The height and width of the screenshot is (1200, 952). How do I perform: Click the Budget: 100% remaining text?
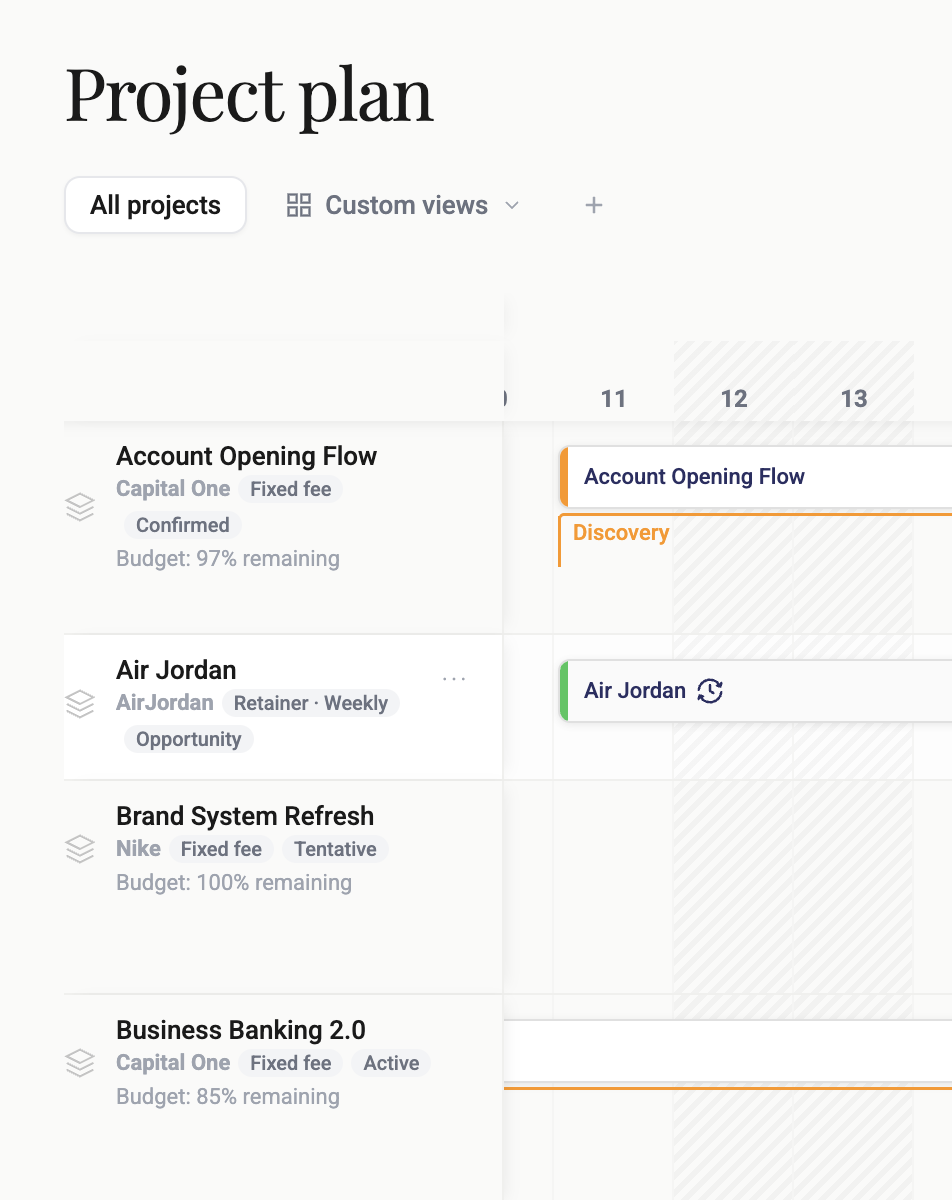pos(234,883)
